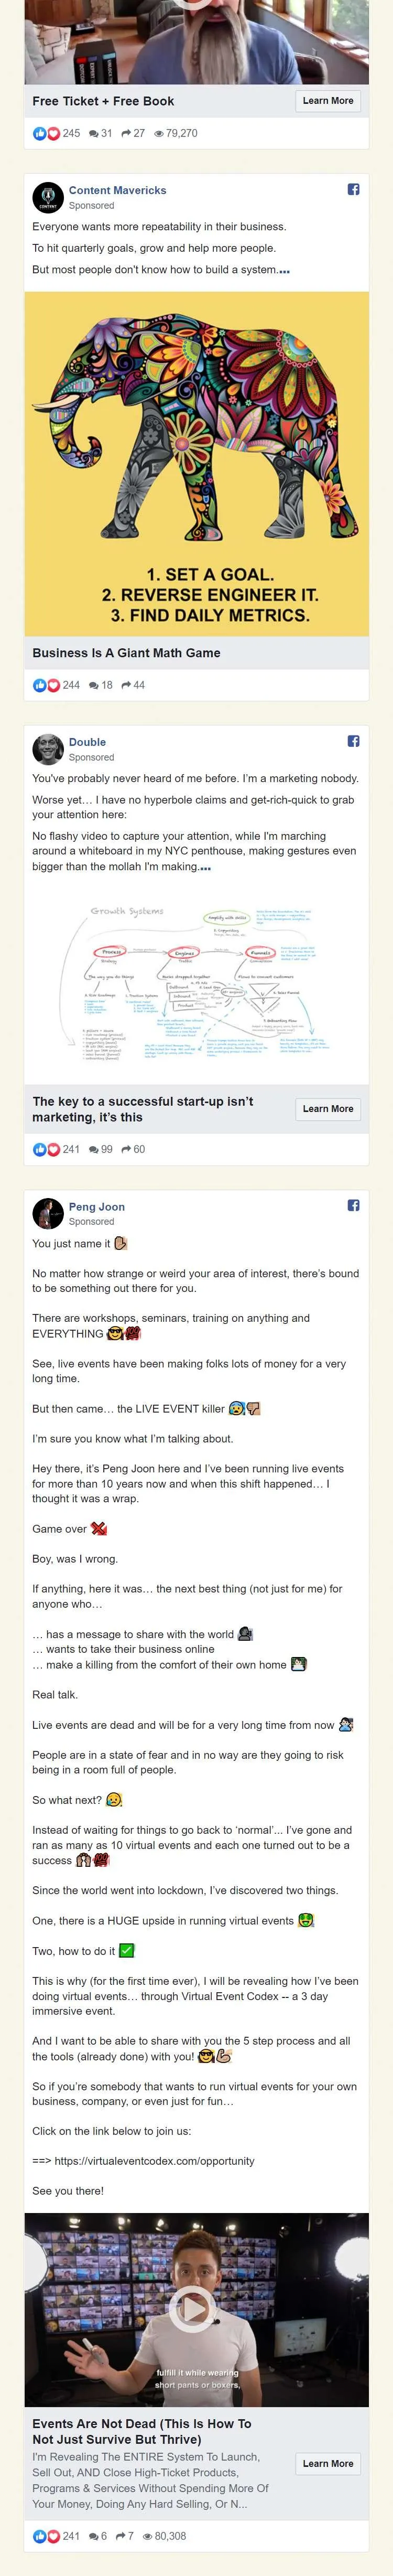
Task: Expand truncated Double ad text ellipsis
Action: pos(205,867)
